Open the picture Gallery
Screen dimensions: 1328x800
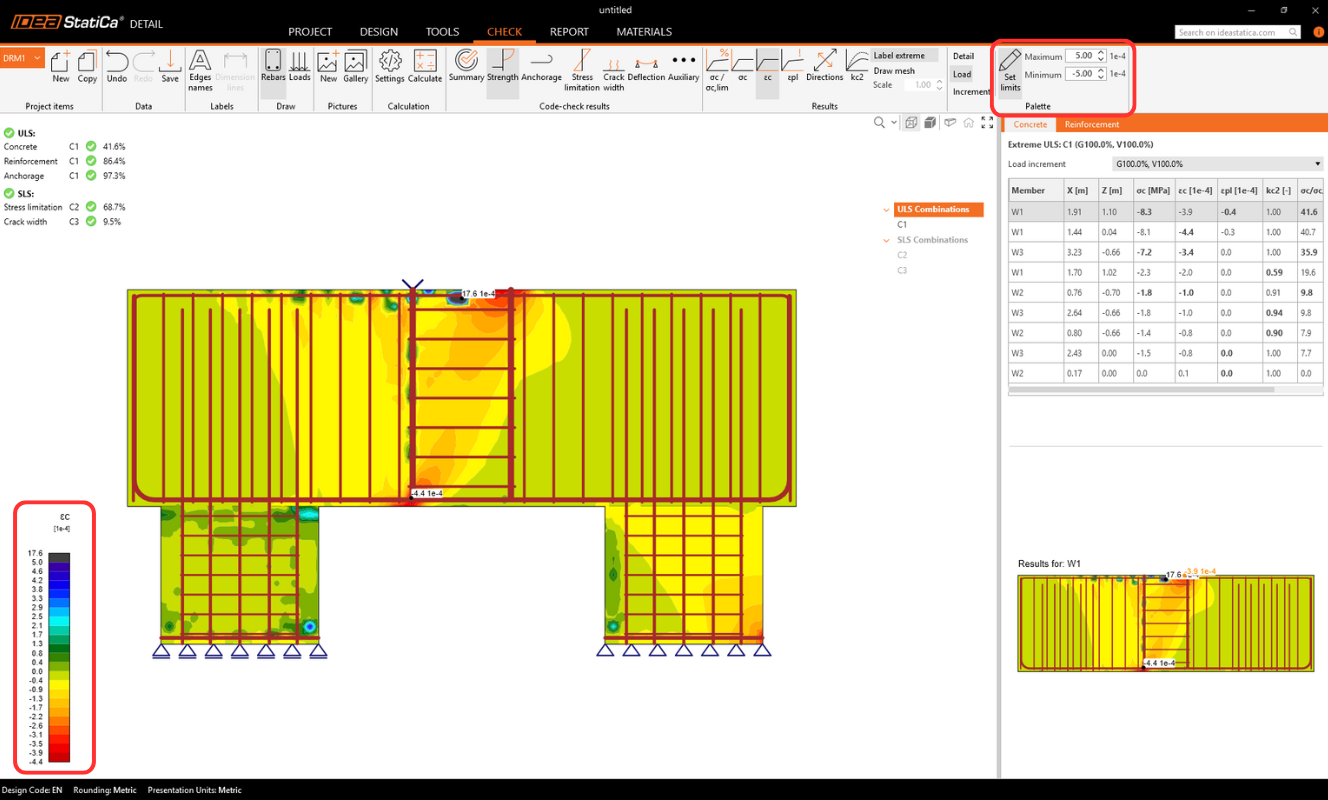tap(356, 66)
